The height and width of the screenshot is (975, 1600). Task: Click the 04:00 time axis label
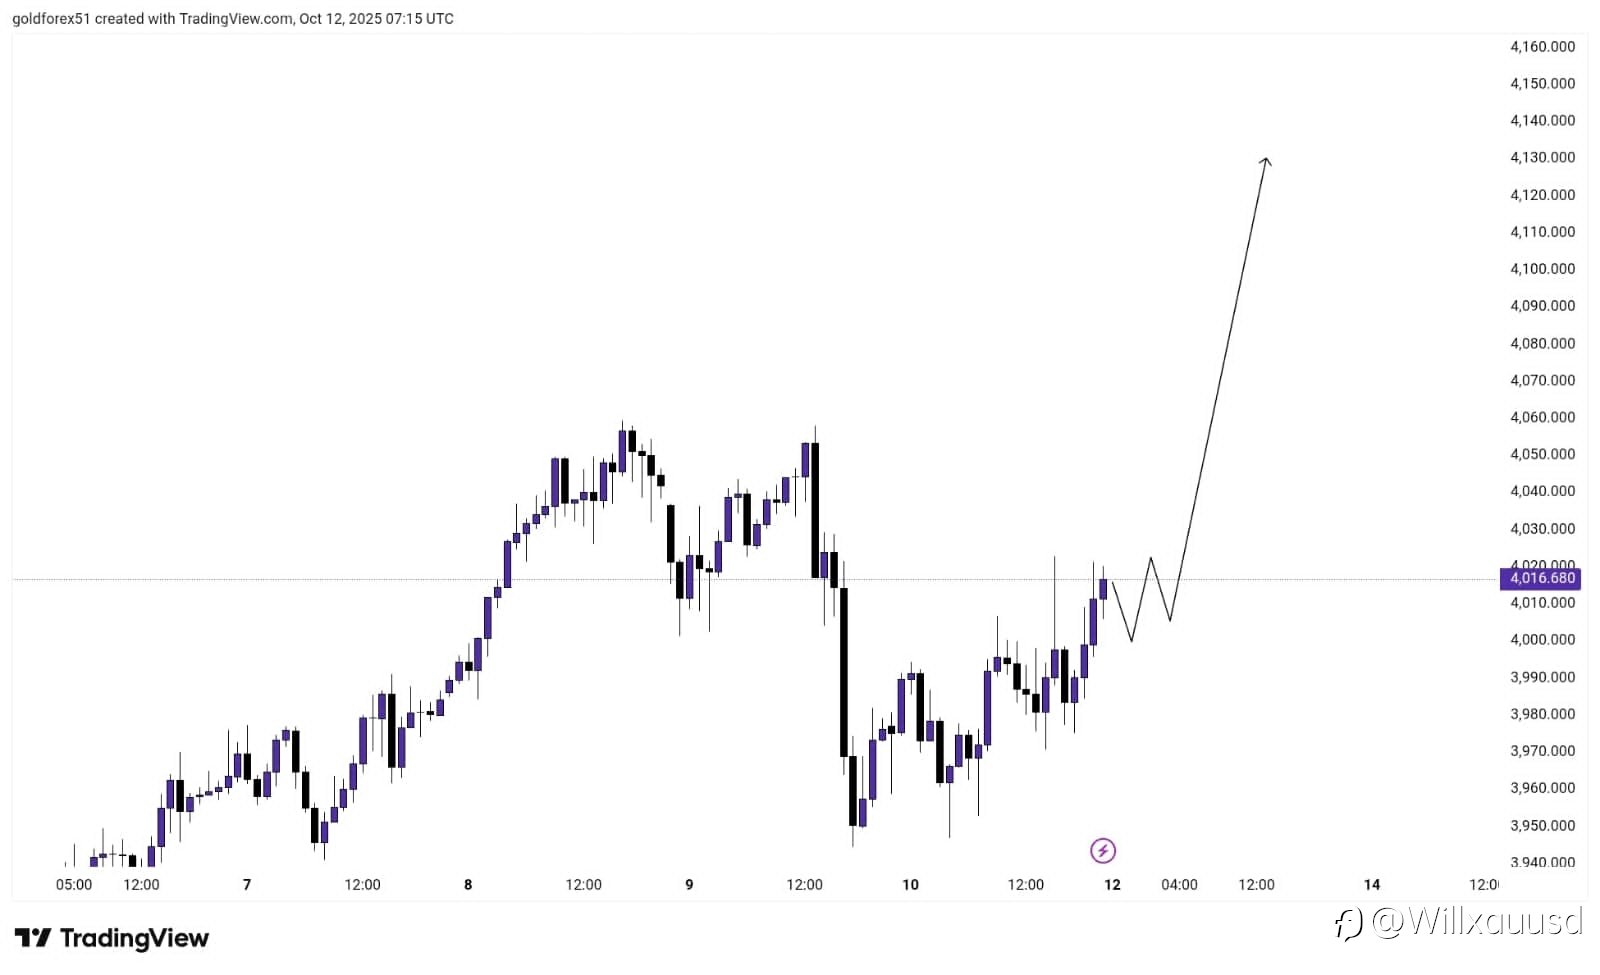coord(1179,884)
